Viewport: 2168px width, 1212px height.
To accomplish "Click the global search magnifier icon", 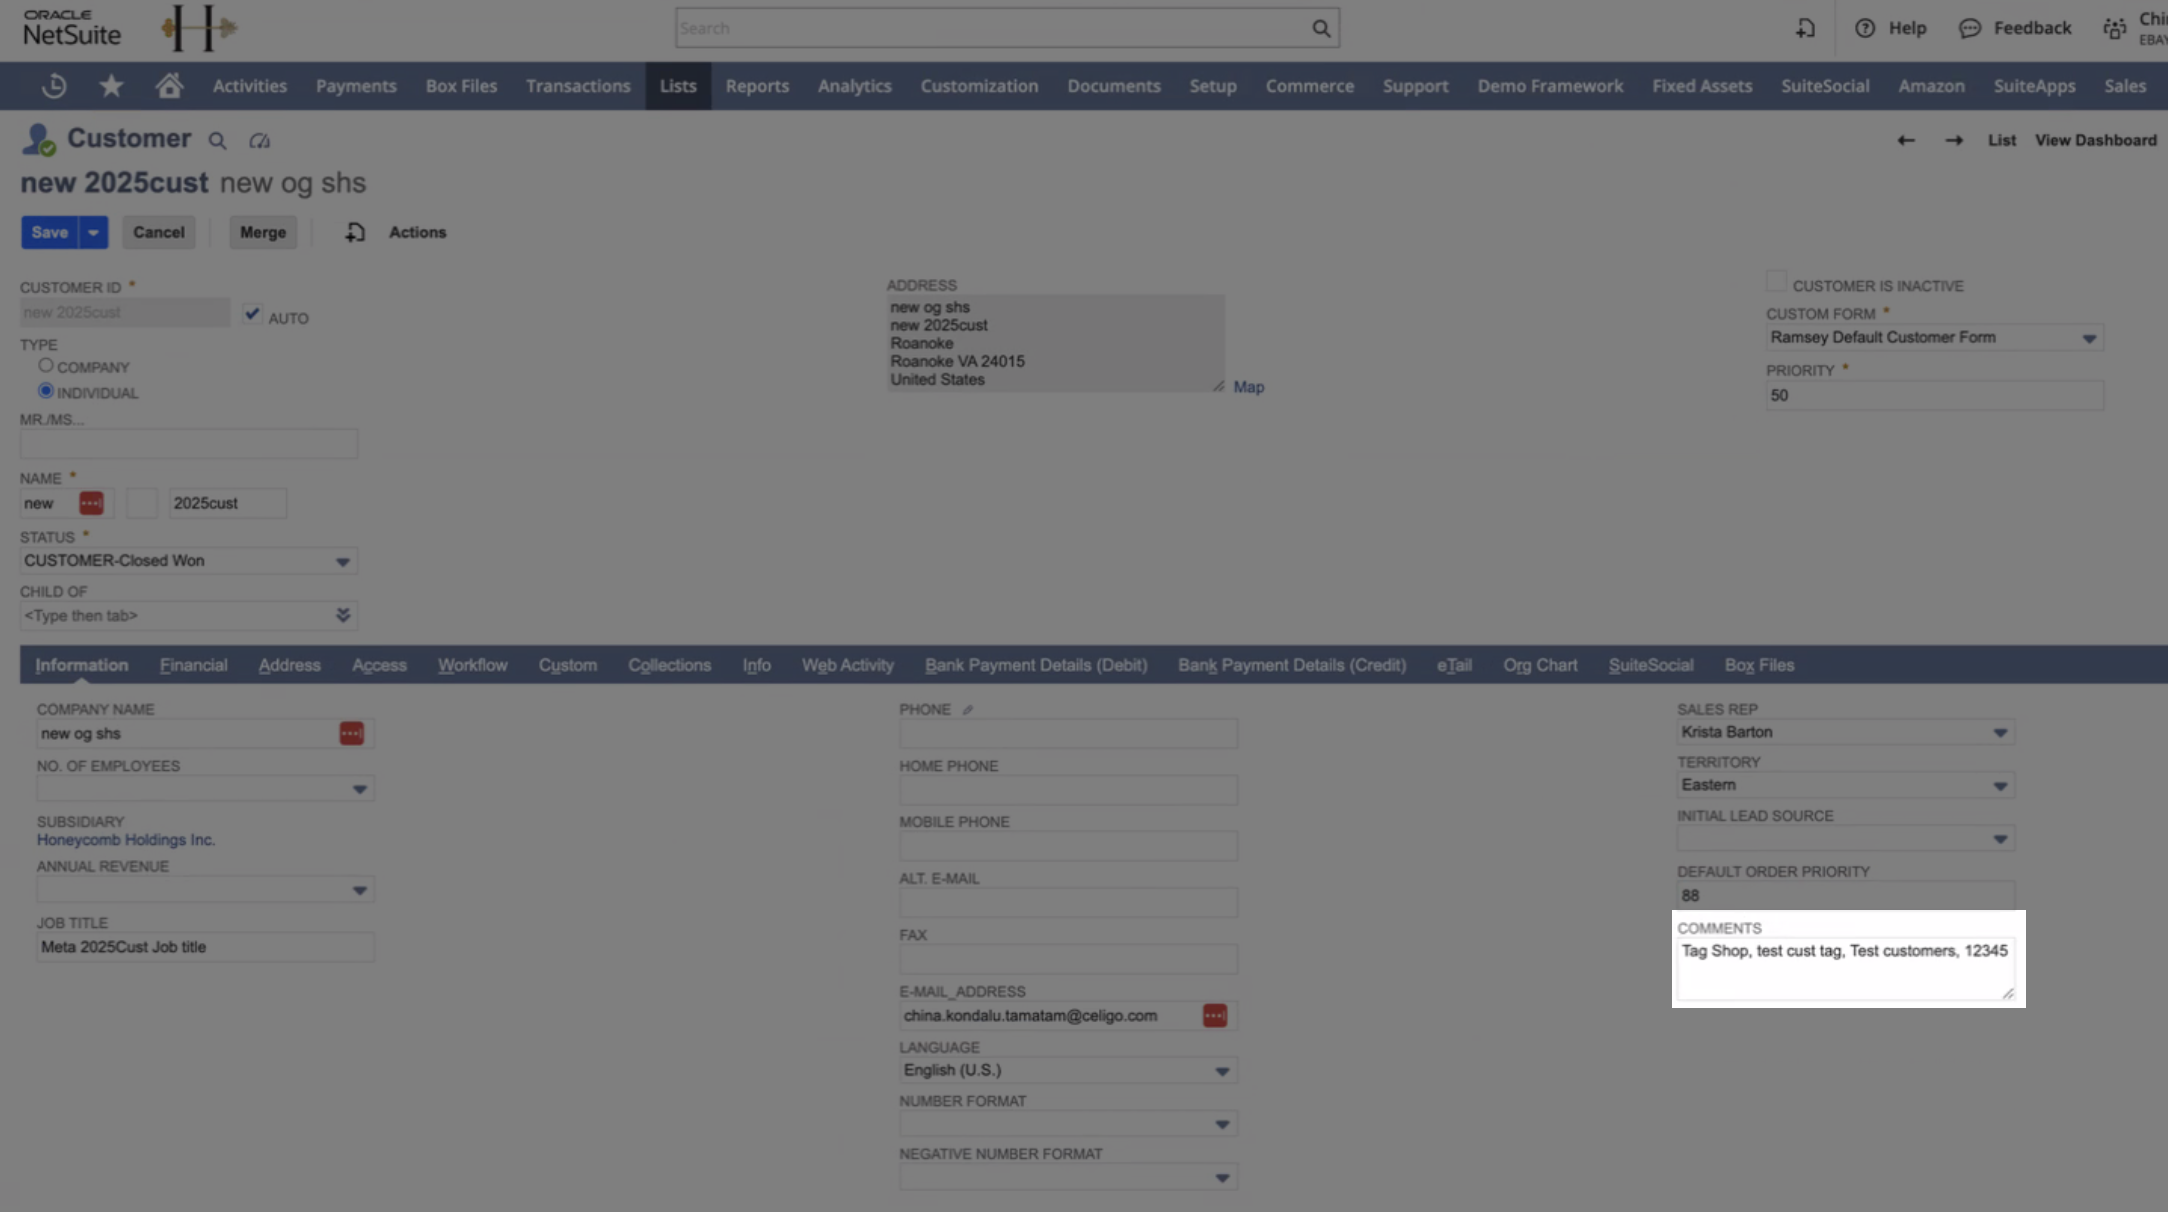I will tap(1321, 28).
